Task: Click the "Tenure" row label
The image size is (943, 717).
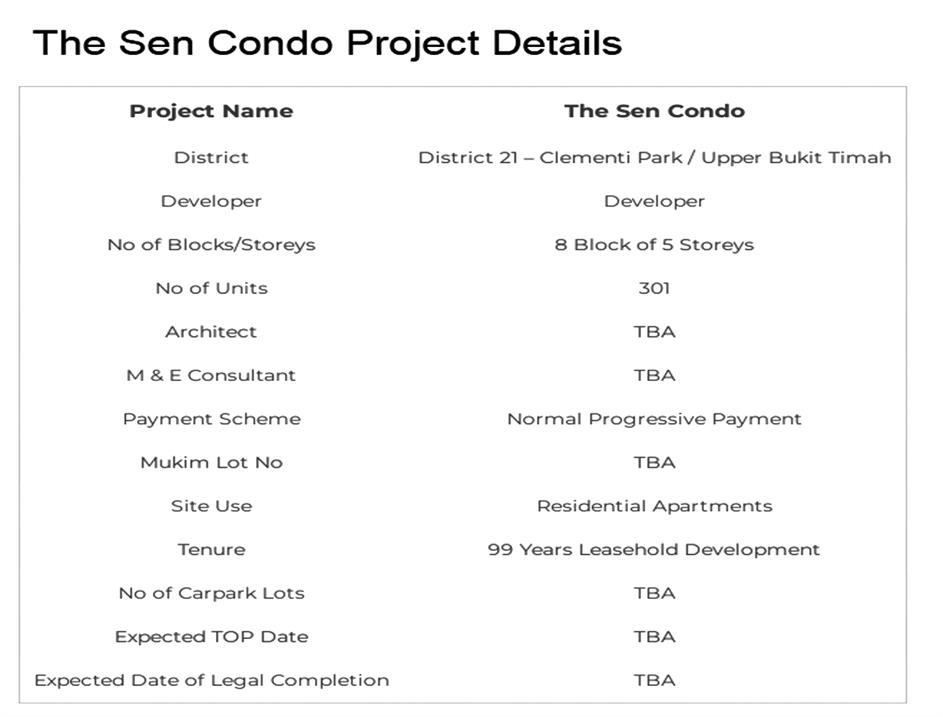Action: click(211, 549)
